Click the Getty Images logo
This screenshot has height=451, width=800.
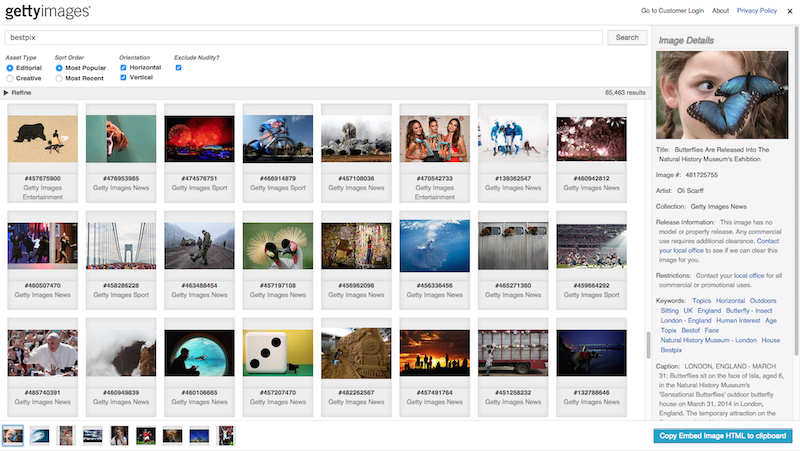click(46, 12)
